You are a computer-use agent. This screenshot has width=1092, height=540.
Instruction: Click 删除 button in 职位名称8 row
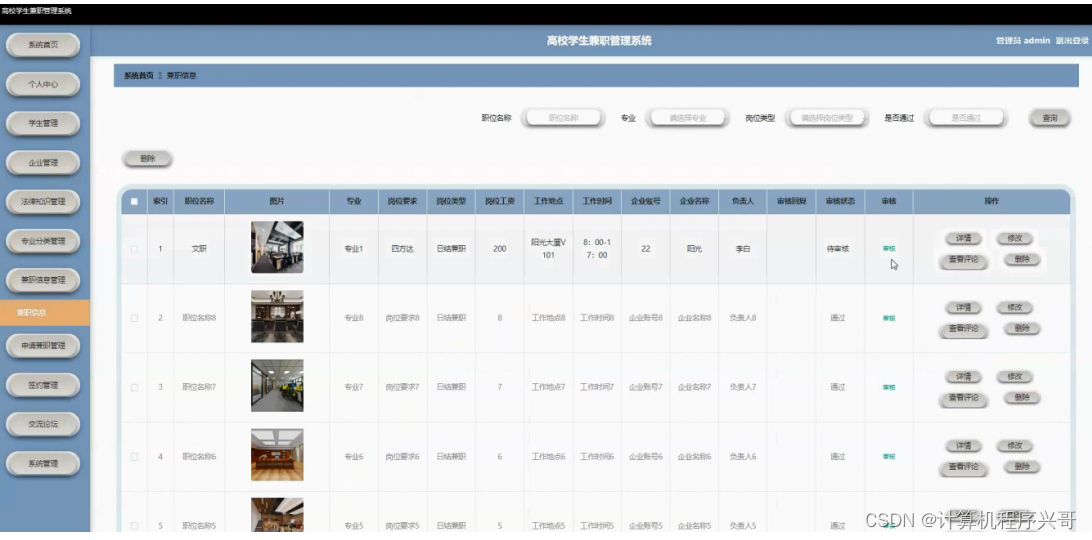(1022, 328)
